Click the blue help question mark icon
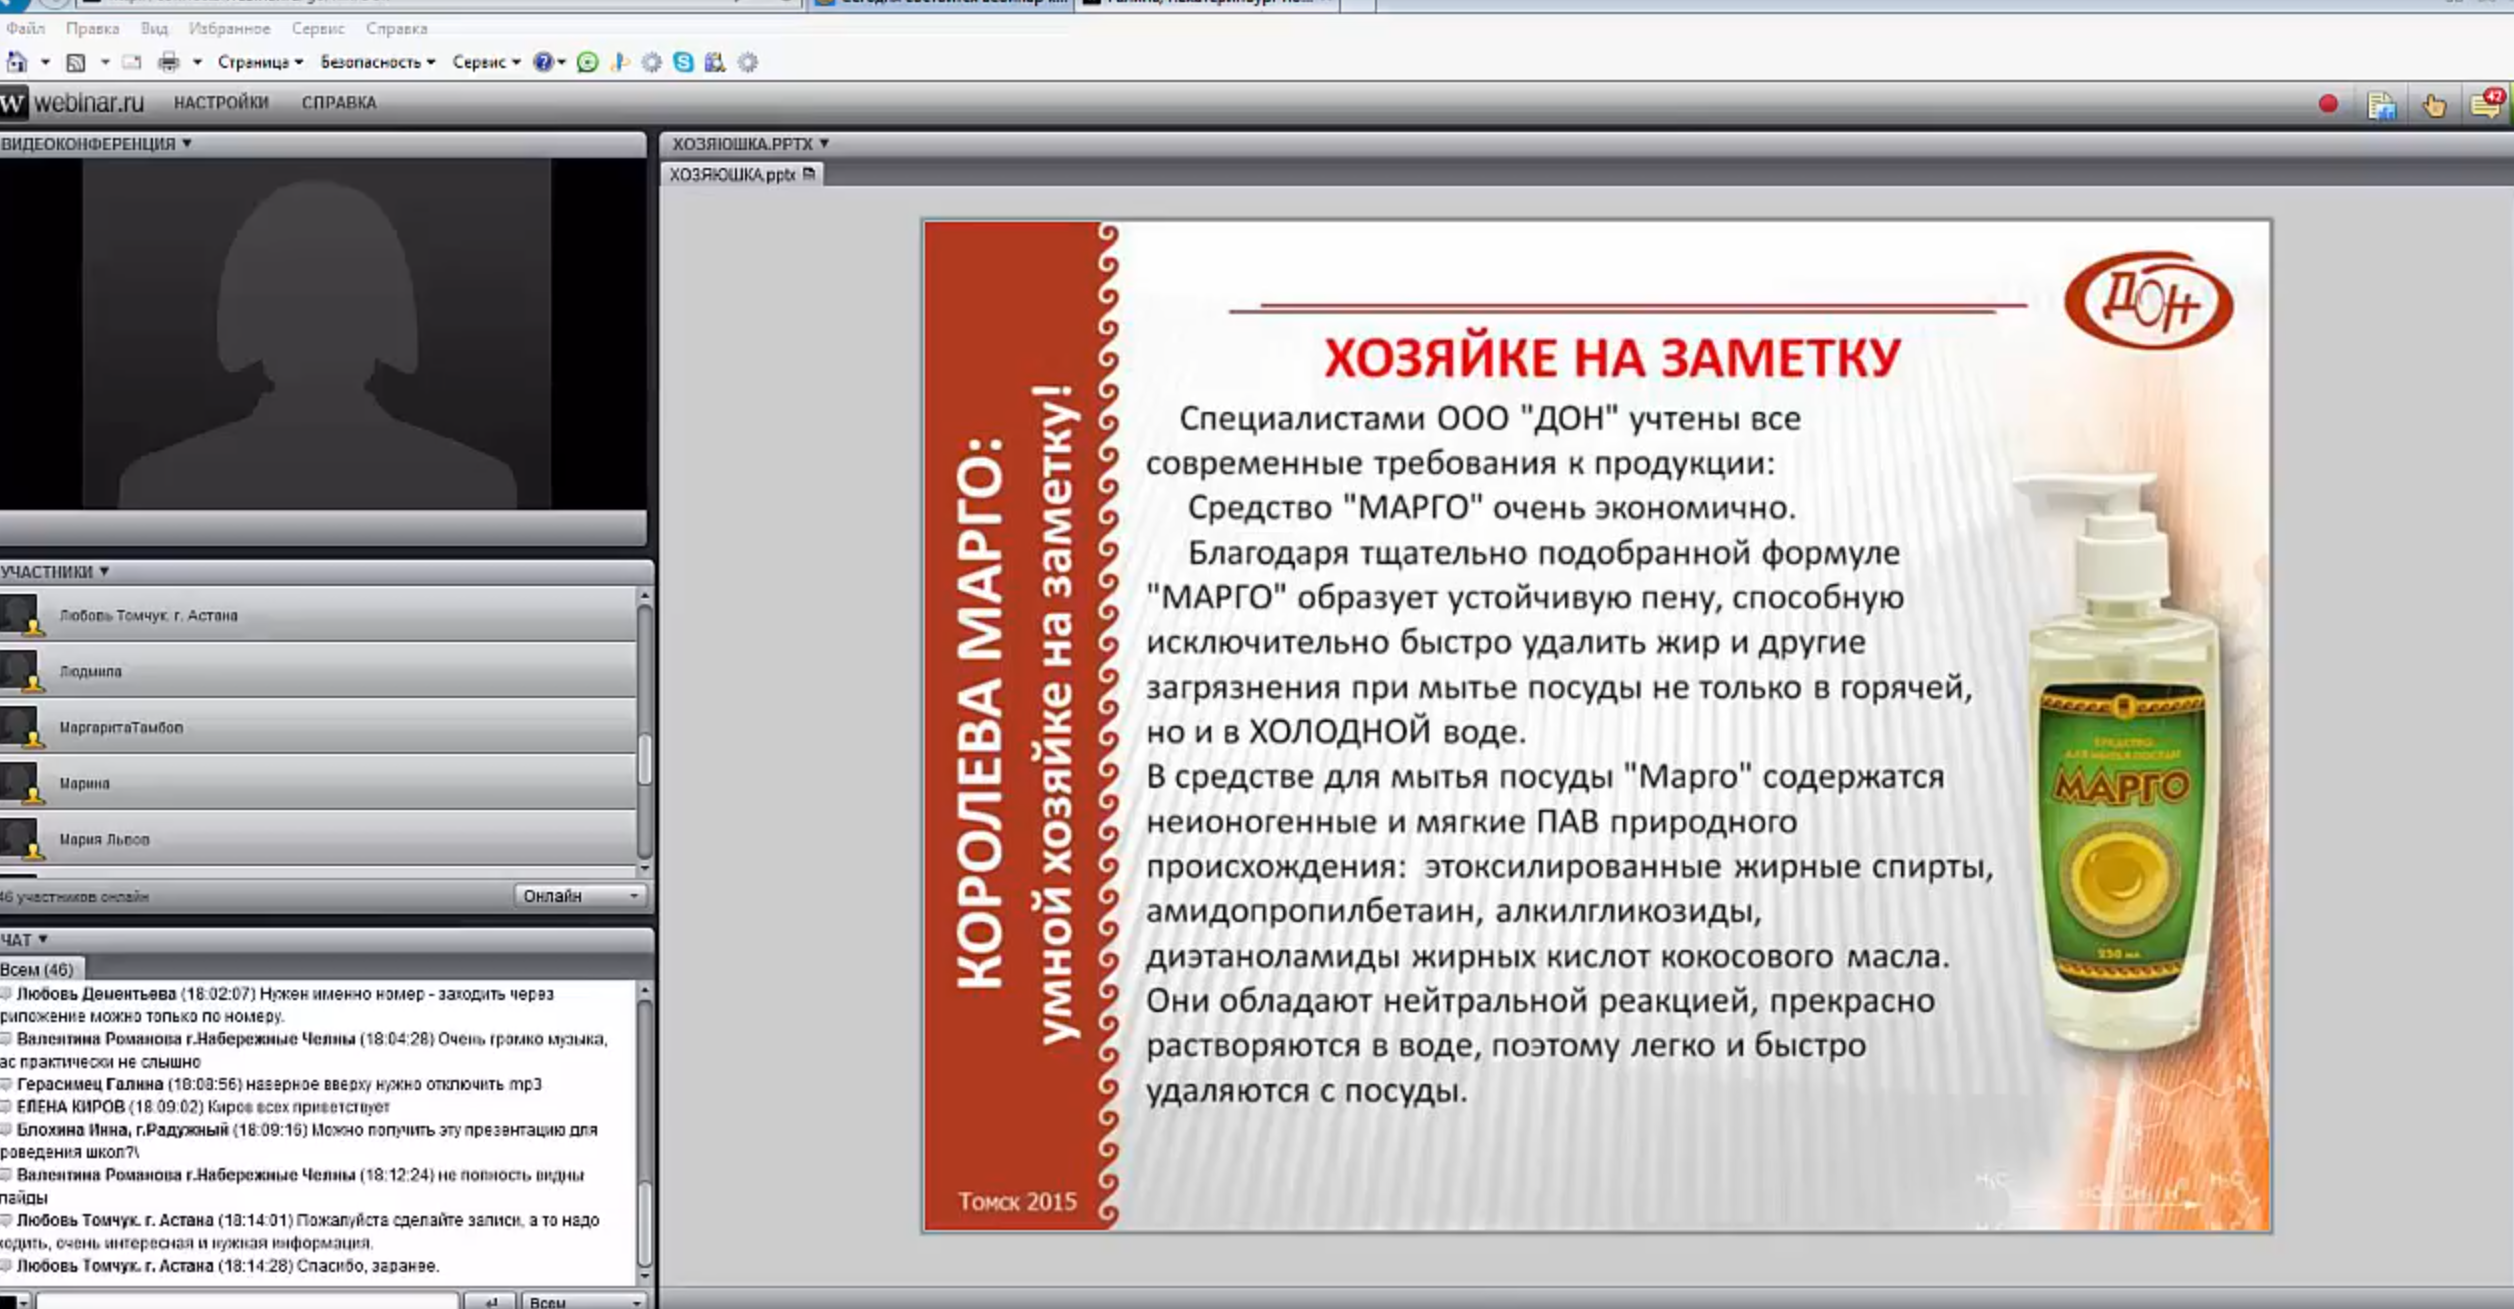This screenshot has width=2514, height=1309. click(x=542, y=63)
